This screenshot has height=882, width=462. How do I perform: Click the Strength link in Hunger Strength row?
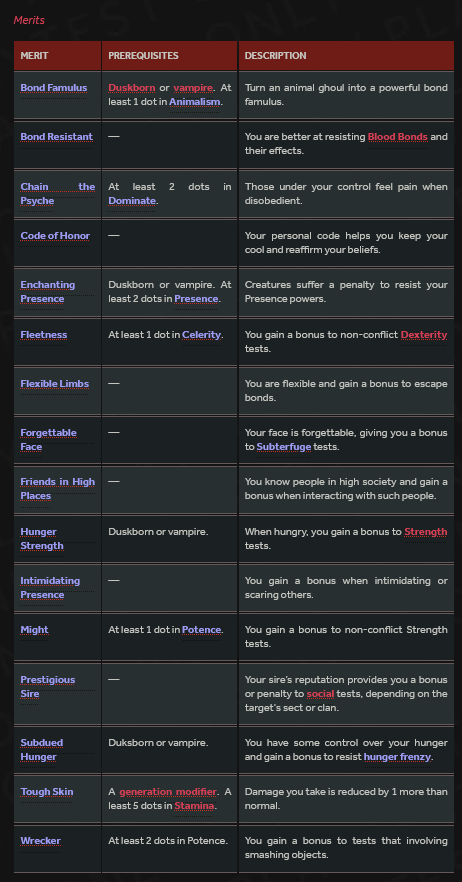425,532
